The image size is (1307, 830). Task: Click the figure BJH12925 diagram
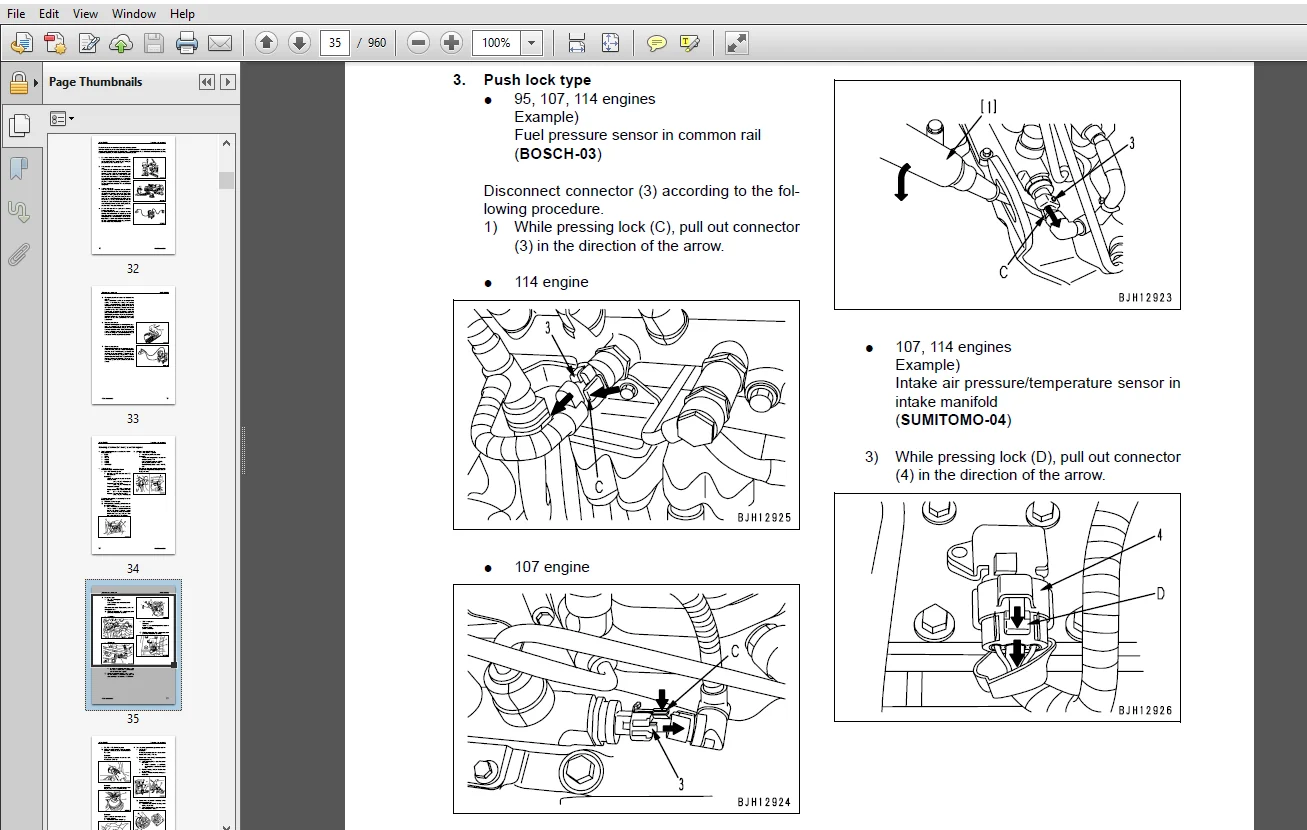point(626,415)
